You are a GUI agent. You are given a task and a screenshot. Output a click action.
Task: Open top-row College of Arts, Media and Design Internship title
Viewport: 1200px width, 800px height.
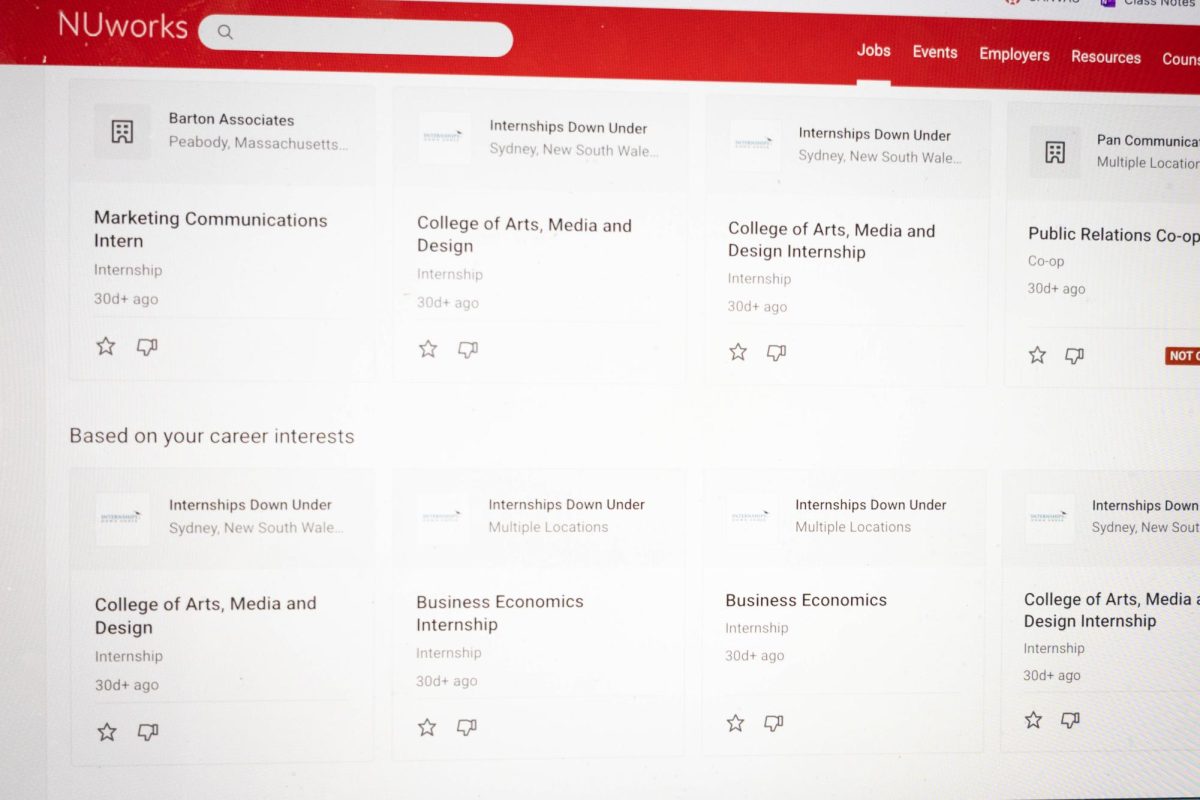point(832,241)
